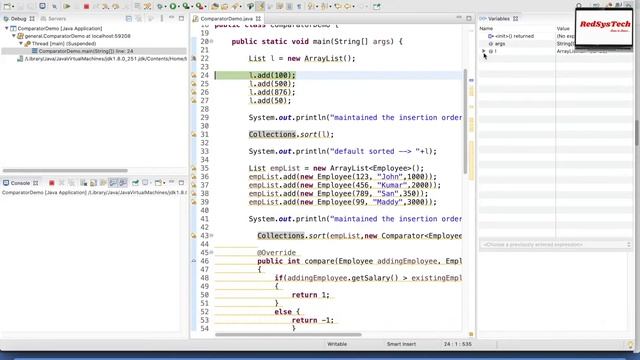Toggle the breakpoint at line 35
Viewport: 640px width, 360px height.
194,168
